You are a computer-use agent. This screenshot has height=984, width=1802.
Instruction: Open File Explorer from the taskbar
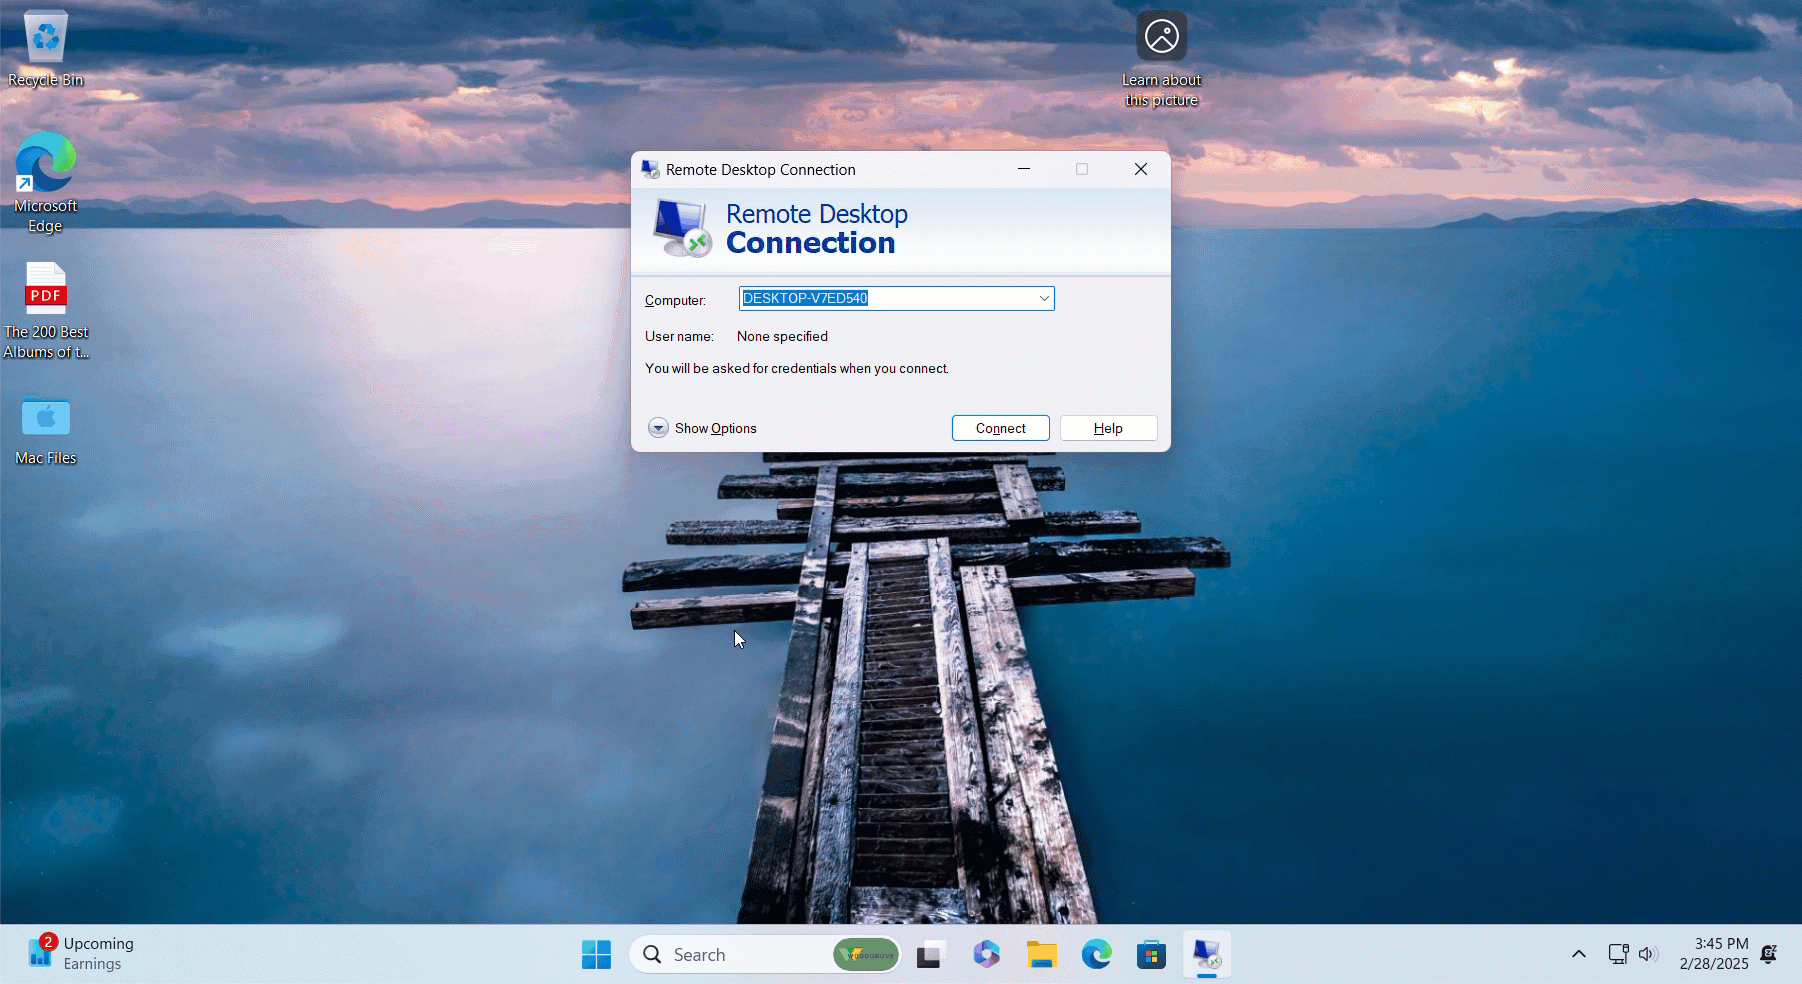tap(1042, 954)
